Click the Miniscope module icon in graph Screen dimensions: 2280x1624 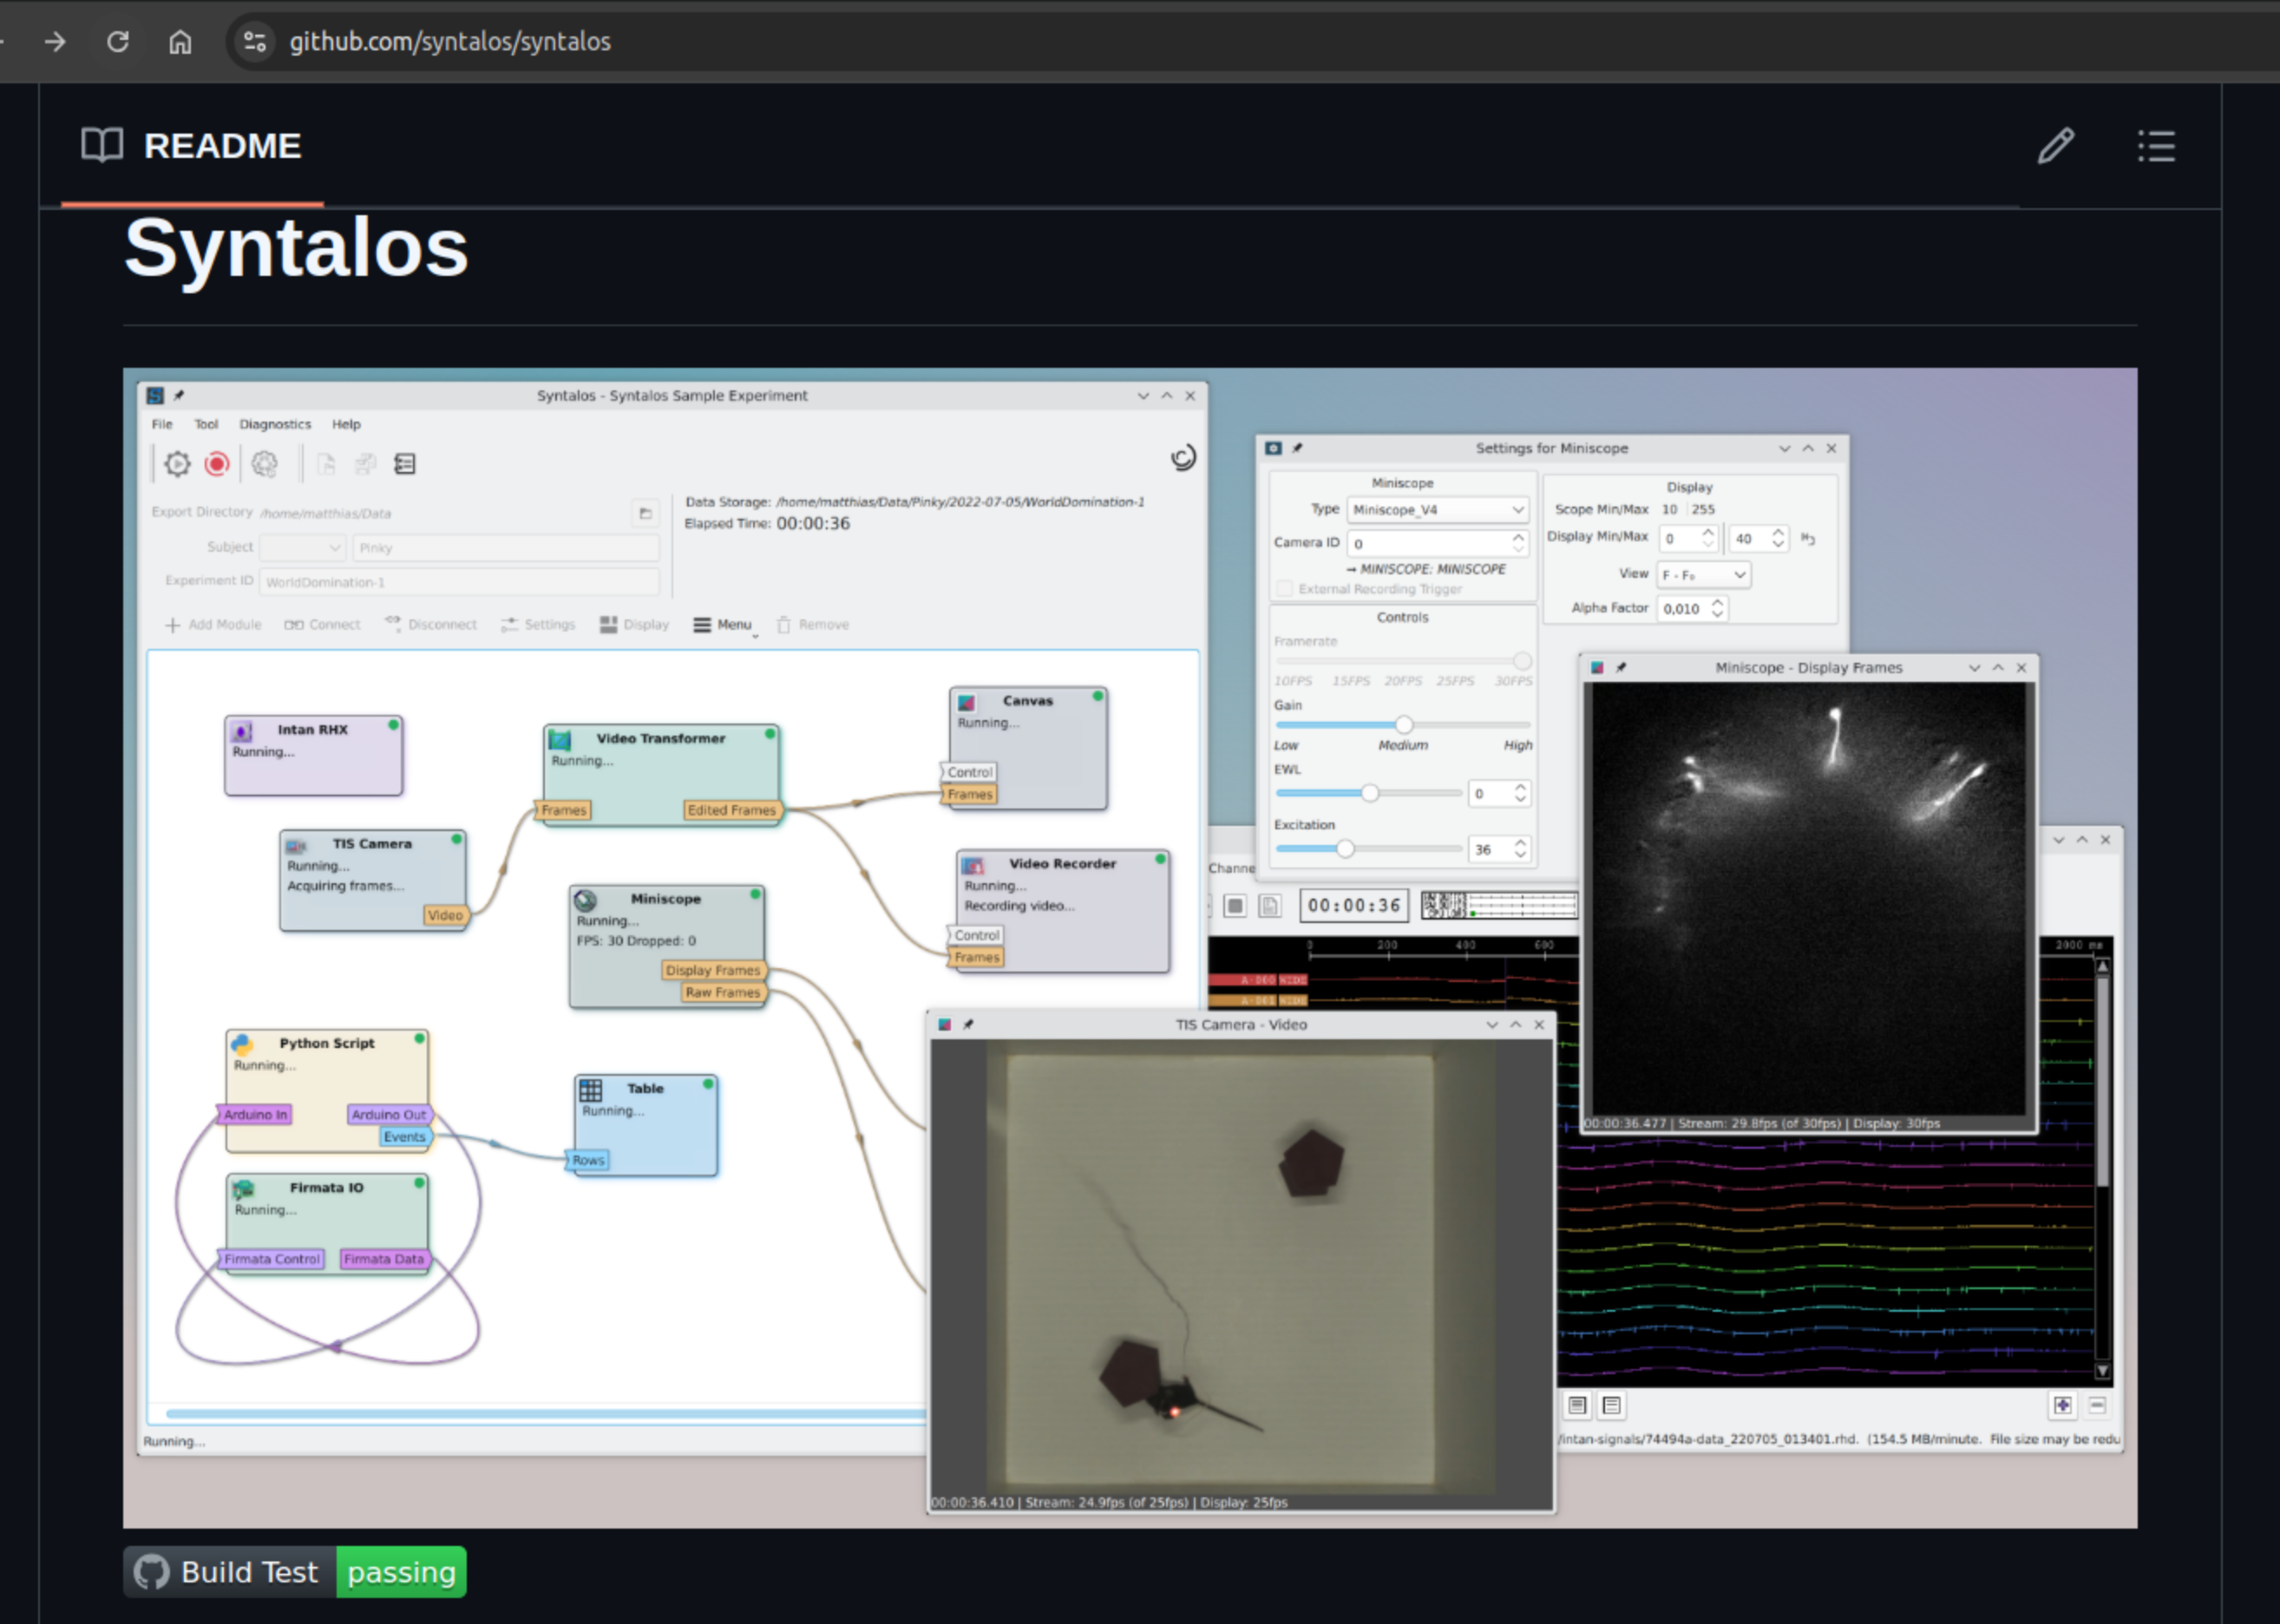tap(586, 900)
